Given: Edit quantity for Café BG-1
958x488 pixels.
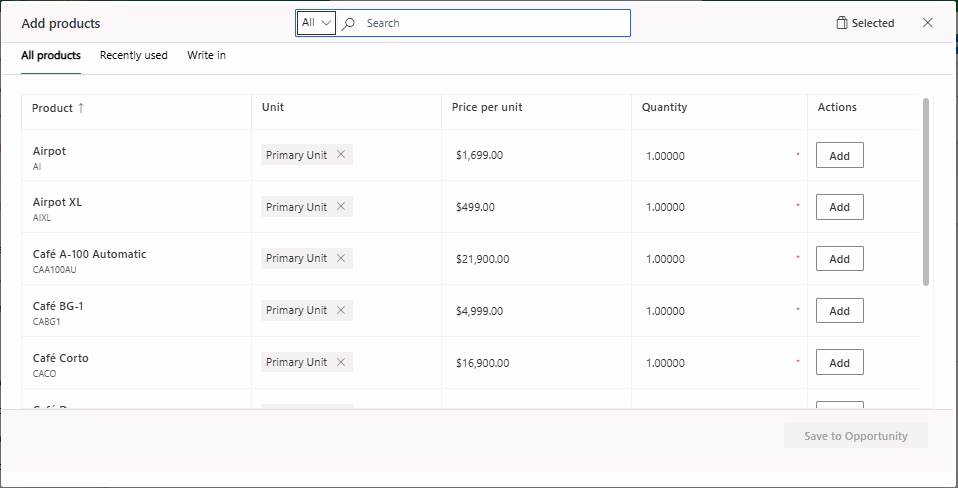Looking at the screenshot, I should 718,311.
